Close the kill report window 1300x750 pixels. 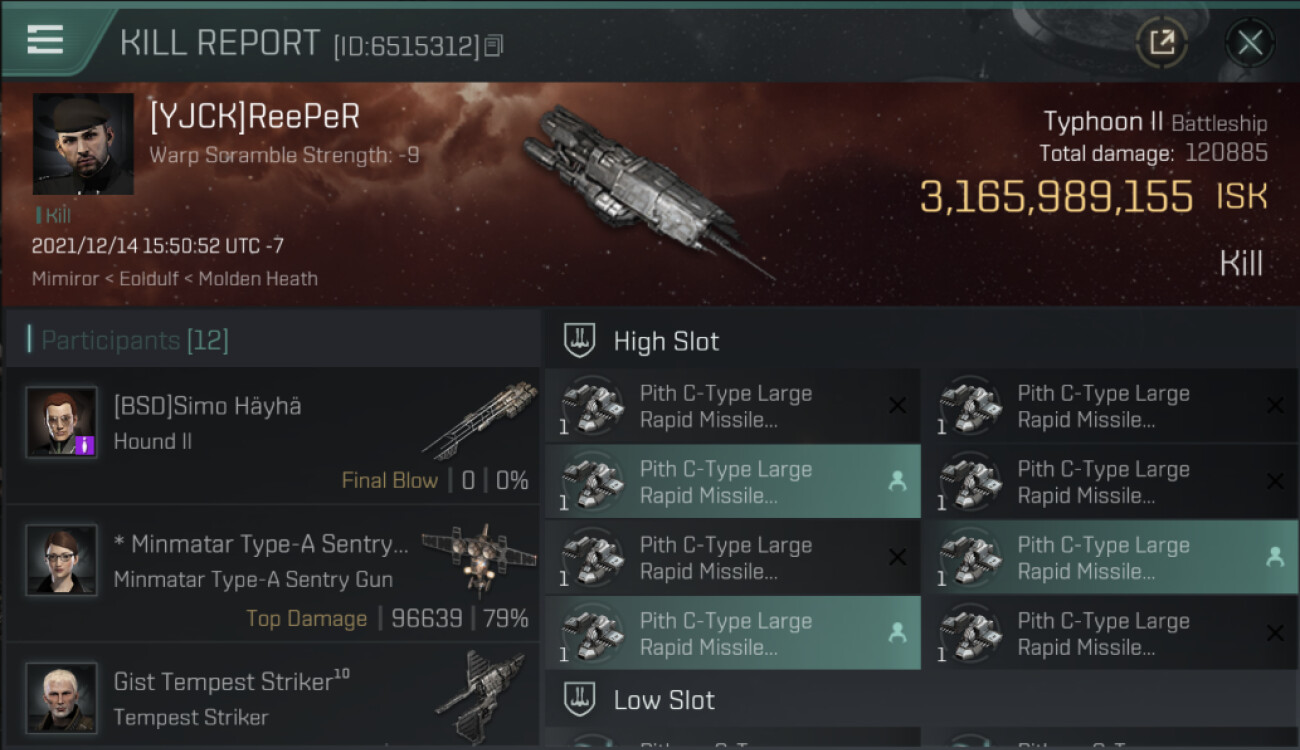point(1249,42)
